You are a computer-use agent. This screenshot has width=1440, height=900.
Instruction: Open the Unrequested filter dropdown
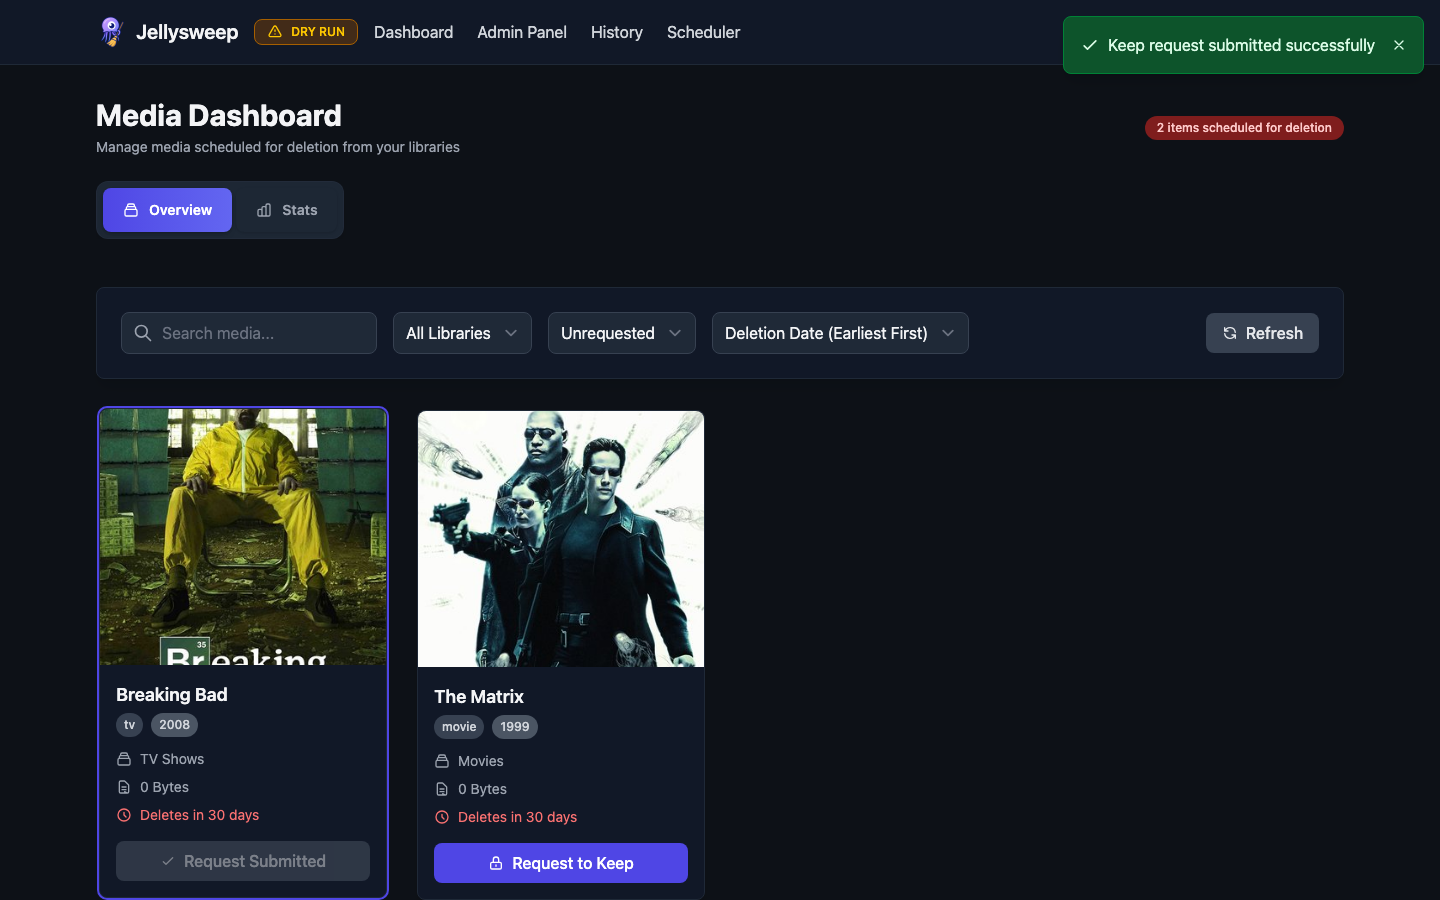[622, 333]
